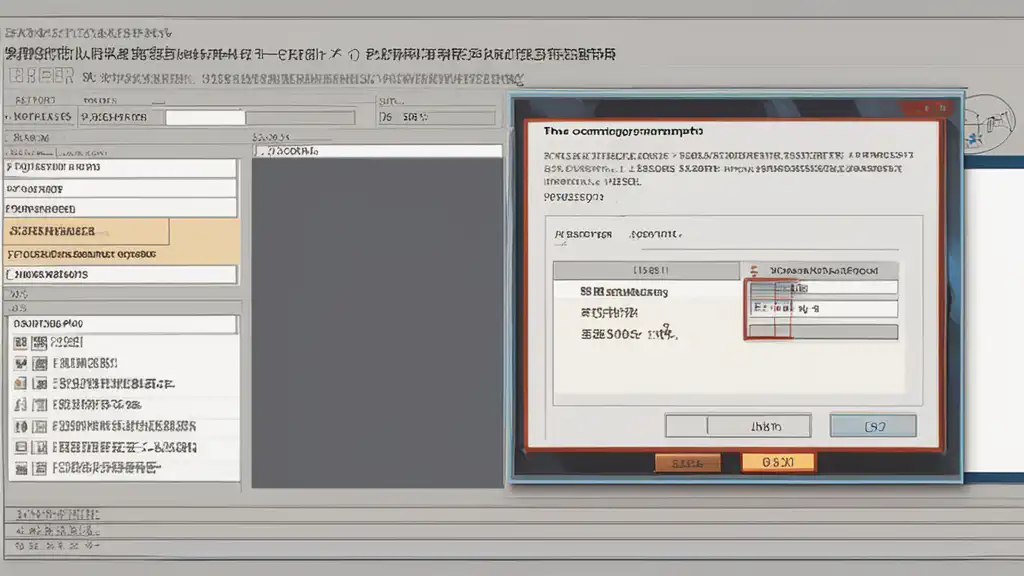Click the boxed icon in the lower-left list's fourth row
Viewport: 1024px width, 576px height.
click(x=40, y=405)
